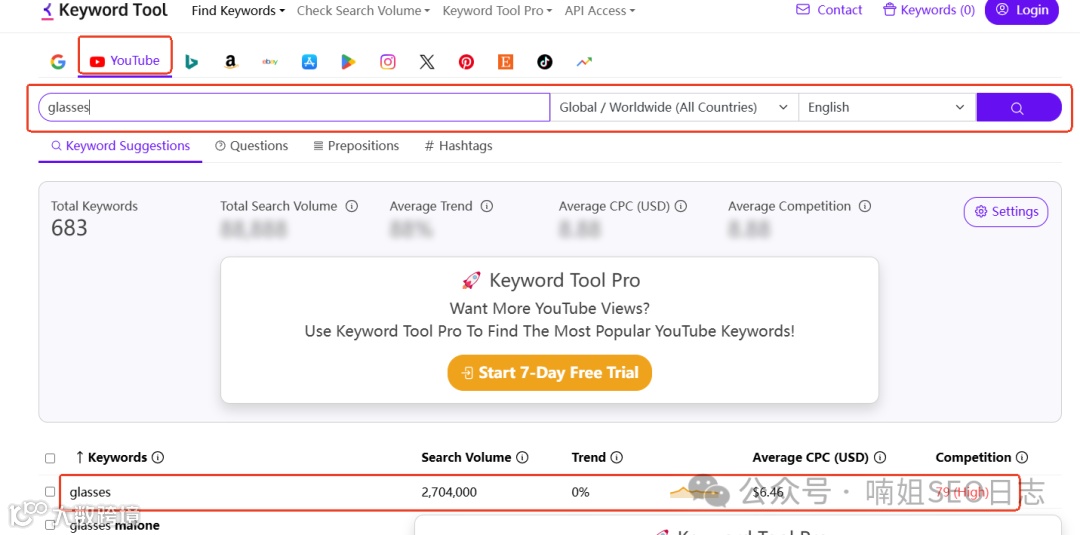Click the Login button
The image size is (1080, 535).
click(1021, 11)
